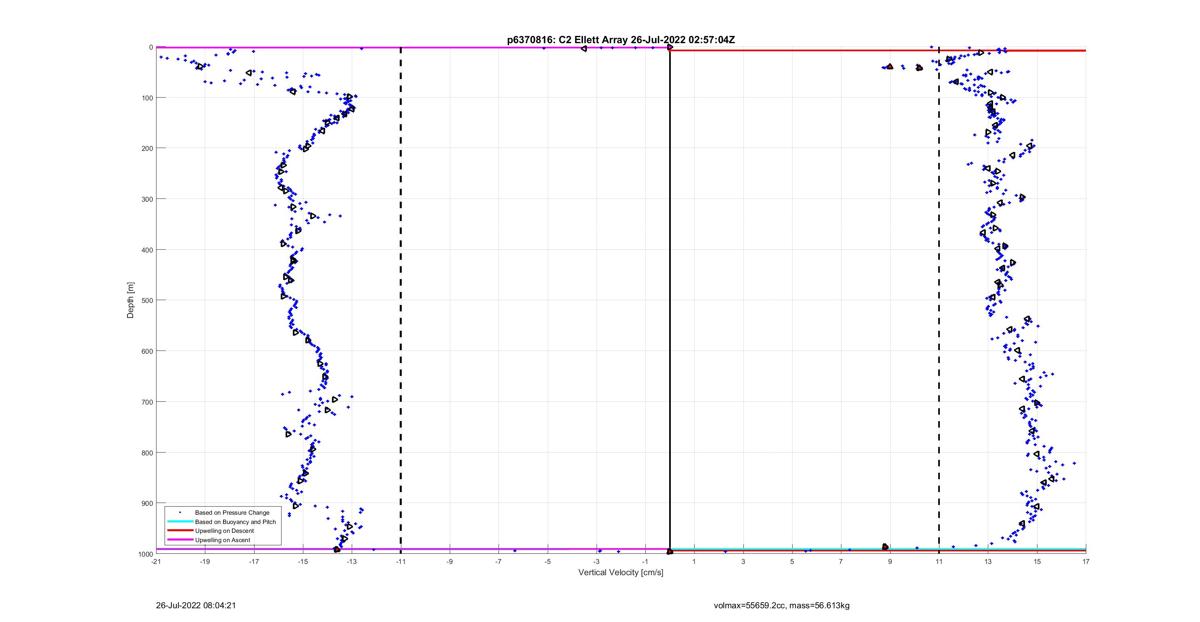Image resolution: width=1200 pixels, height=622 pixels.
Task: Click legend entry 'Upwelling on Descent'
Action: pos(222,530)
